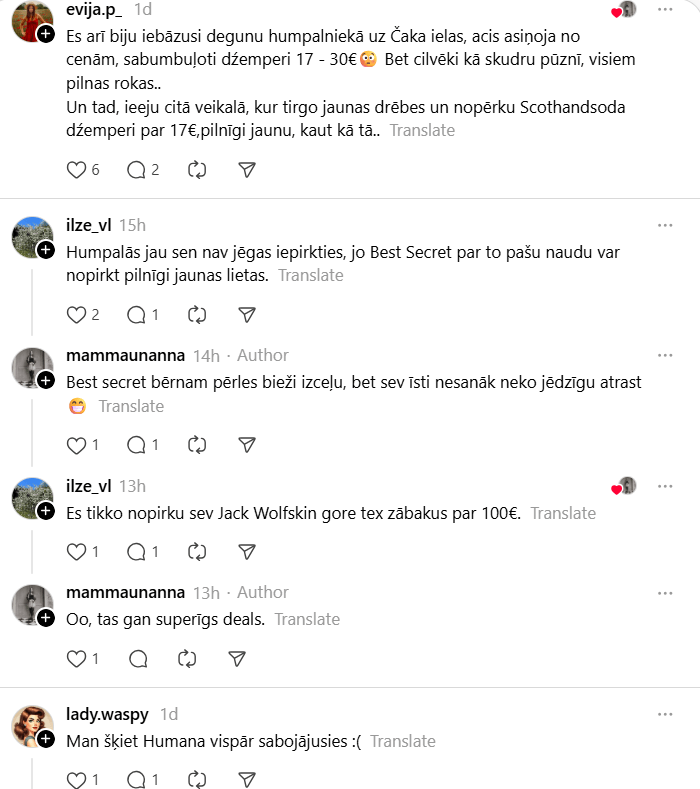The width and height of the screenshot is (700, 789).
Task: Open three-dot menu for ilze_vl's Jack Wolfskin reply
Action: [x=665, y=486]
